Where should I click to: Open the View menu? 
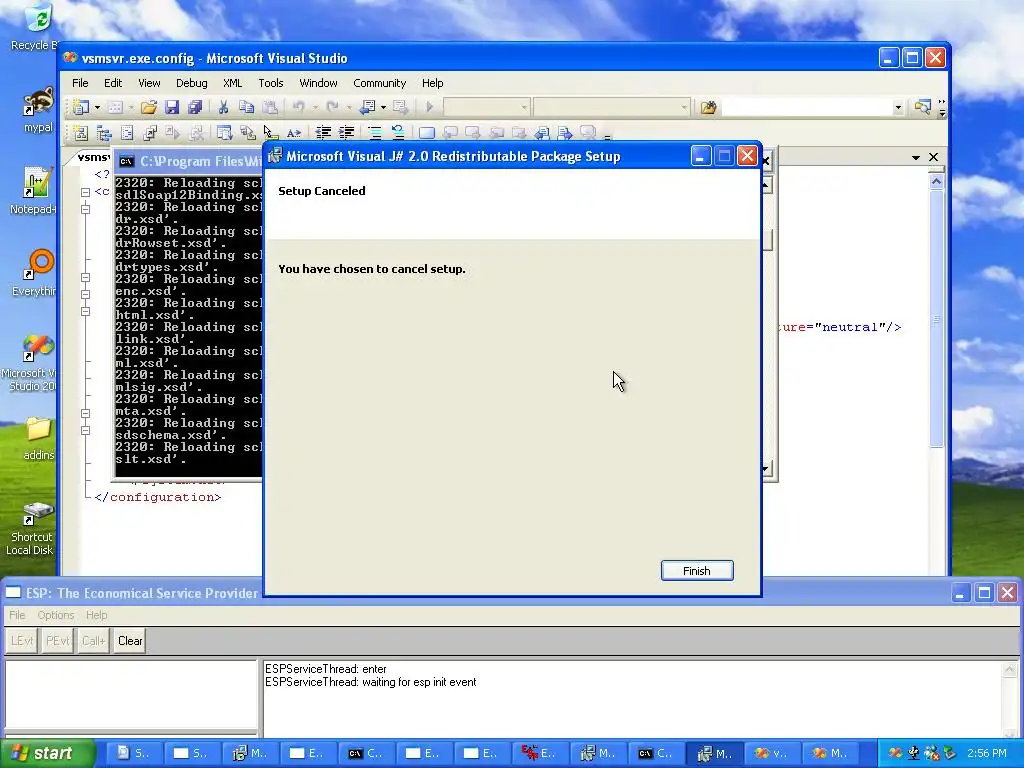pos(149,83)
